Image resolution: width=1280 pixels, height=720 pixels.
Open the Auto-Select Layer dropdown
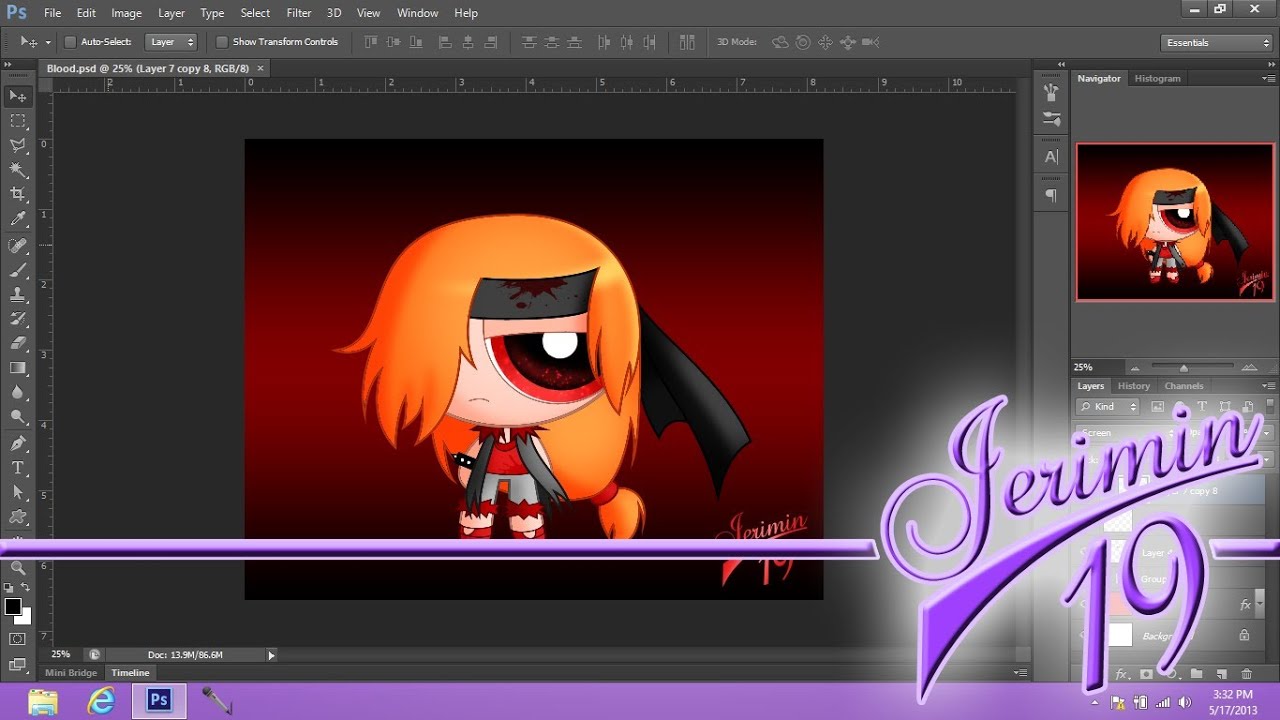pos(171,42)
